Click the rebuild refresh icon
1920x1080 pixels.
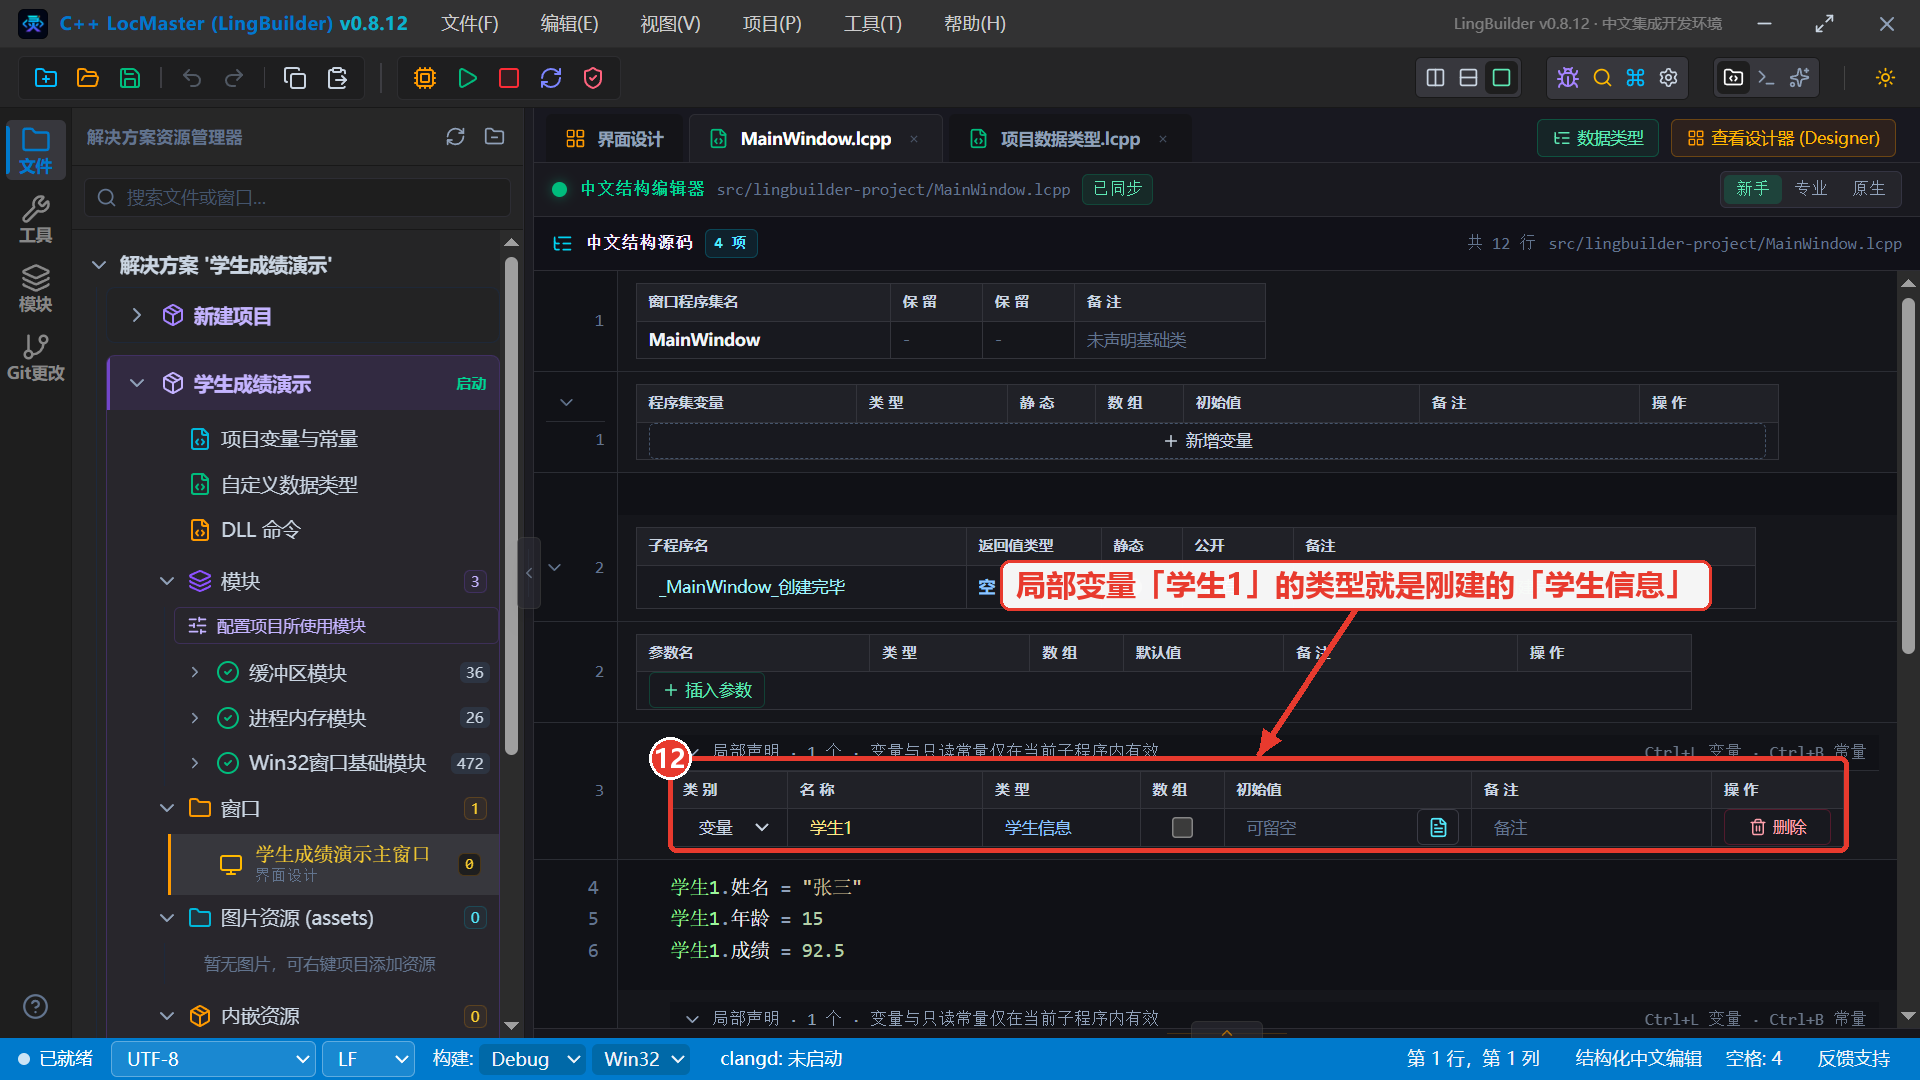click(551, 78)
